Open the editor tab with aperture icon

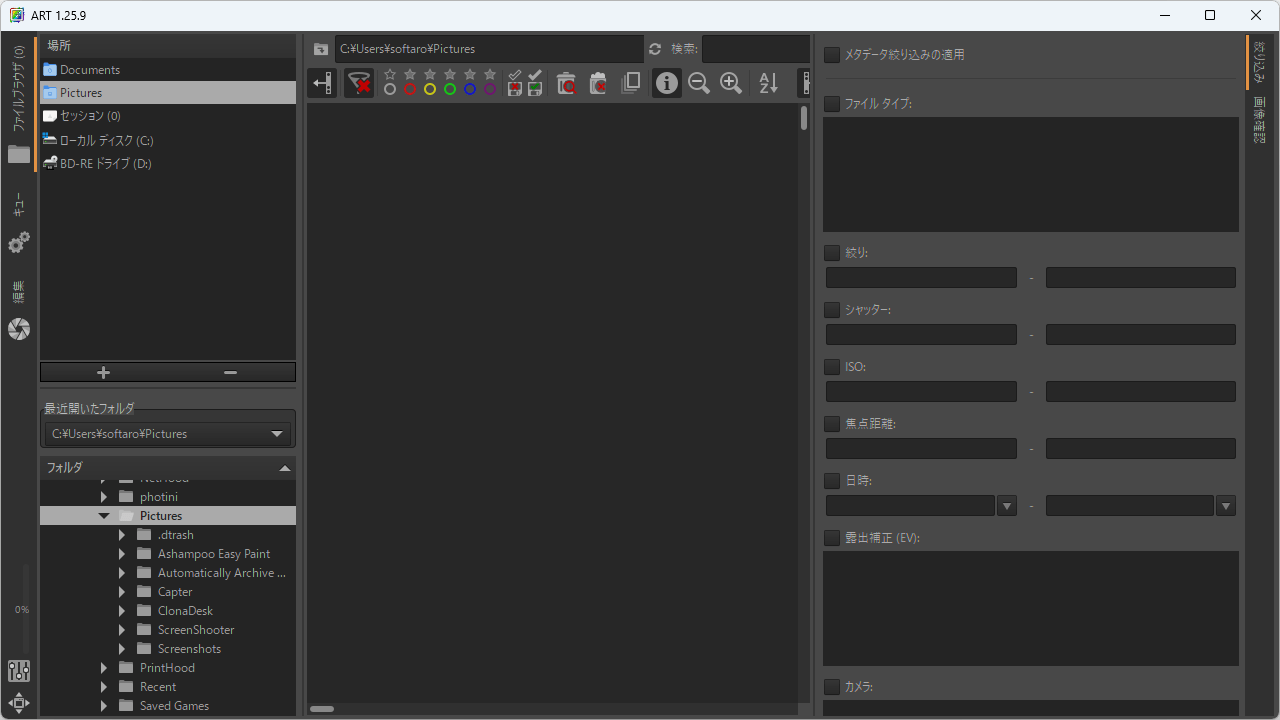click(19, 329)
